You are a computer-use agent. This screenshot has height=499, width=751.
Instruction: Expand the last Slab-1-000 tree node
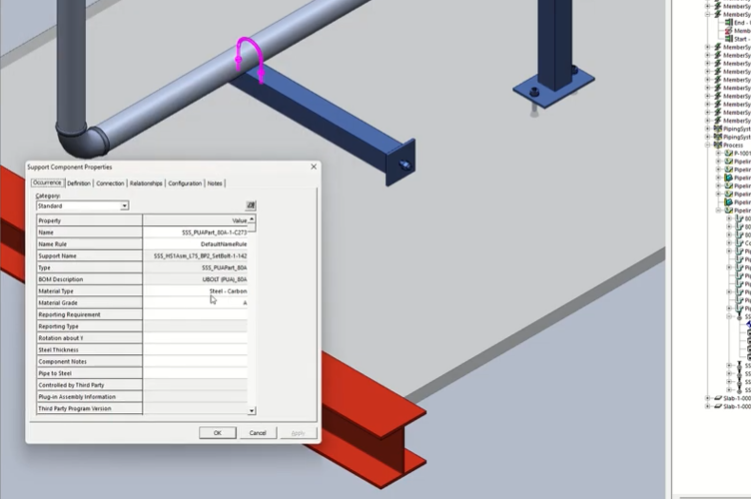[x=708, y=407]
